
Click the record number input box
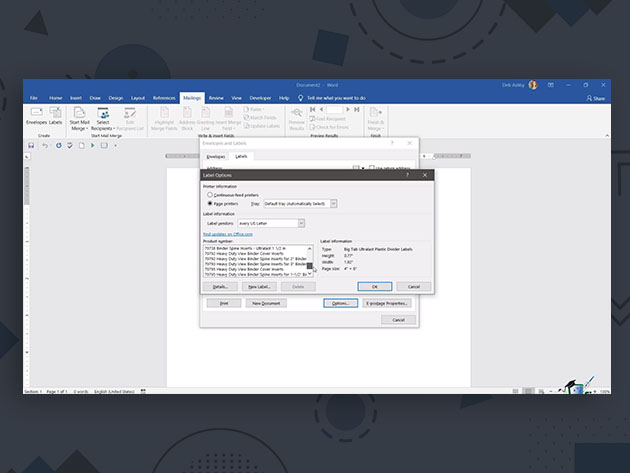(x=334, y=110)
